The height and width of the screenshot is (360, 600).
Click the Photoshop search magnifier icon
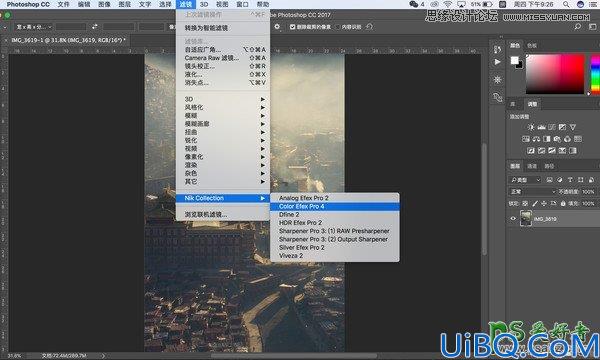[x=577, y=27]
